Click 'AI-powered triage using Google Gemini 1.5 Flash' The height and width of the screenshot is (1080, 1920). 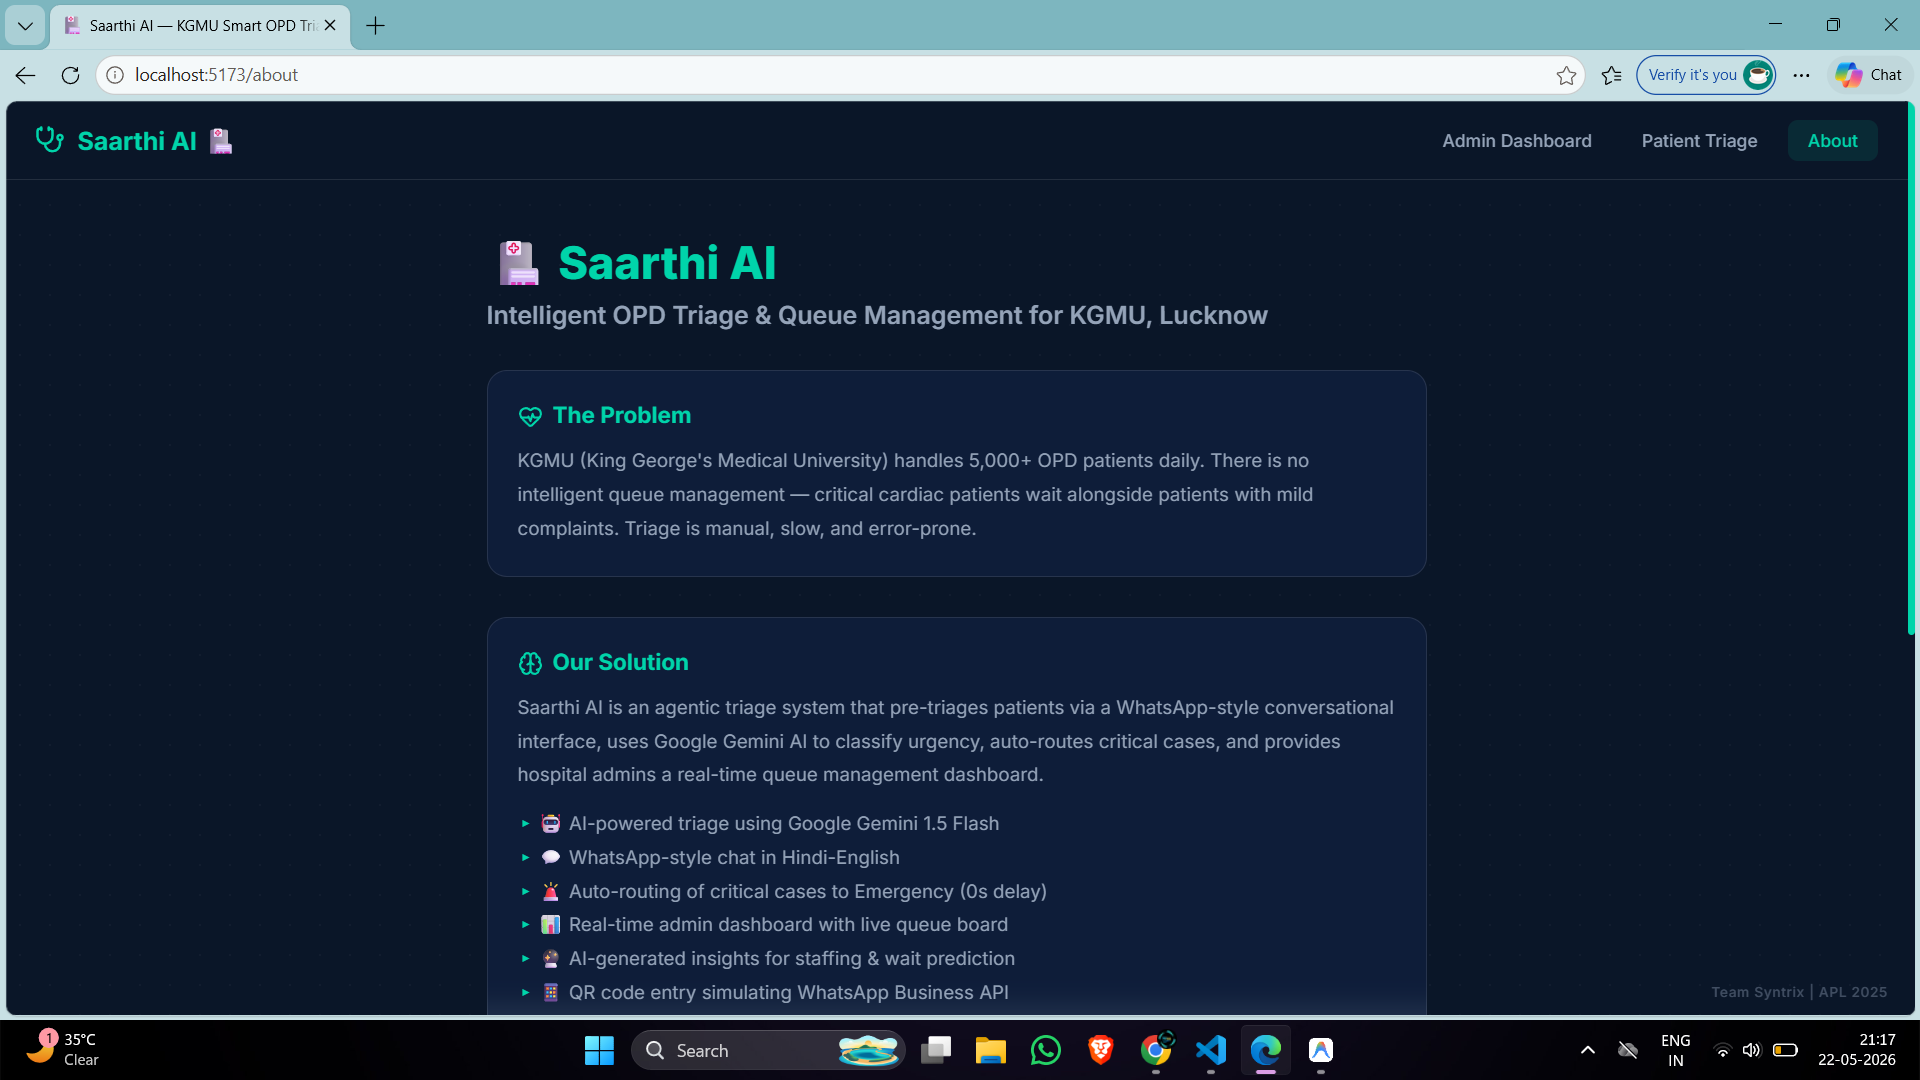pos(784,823)
